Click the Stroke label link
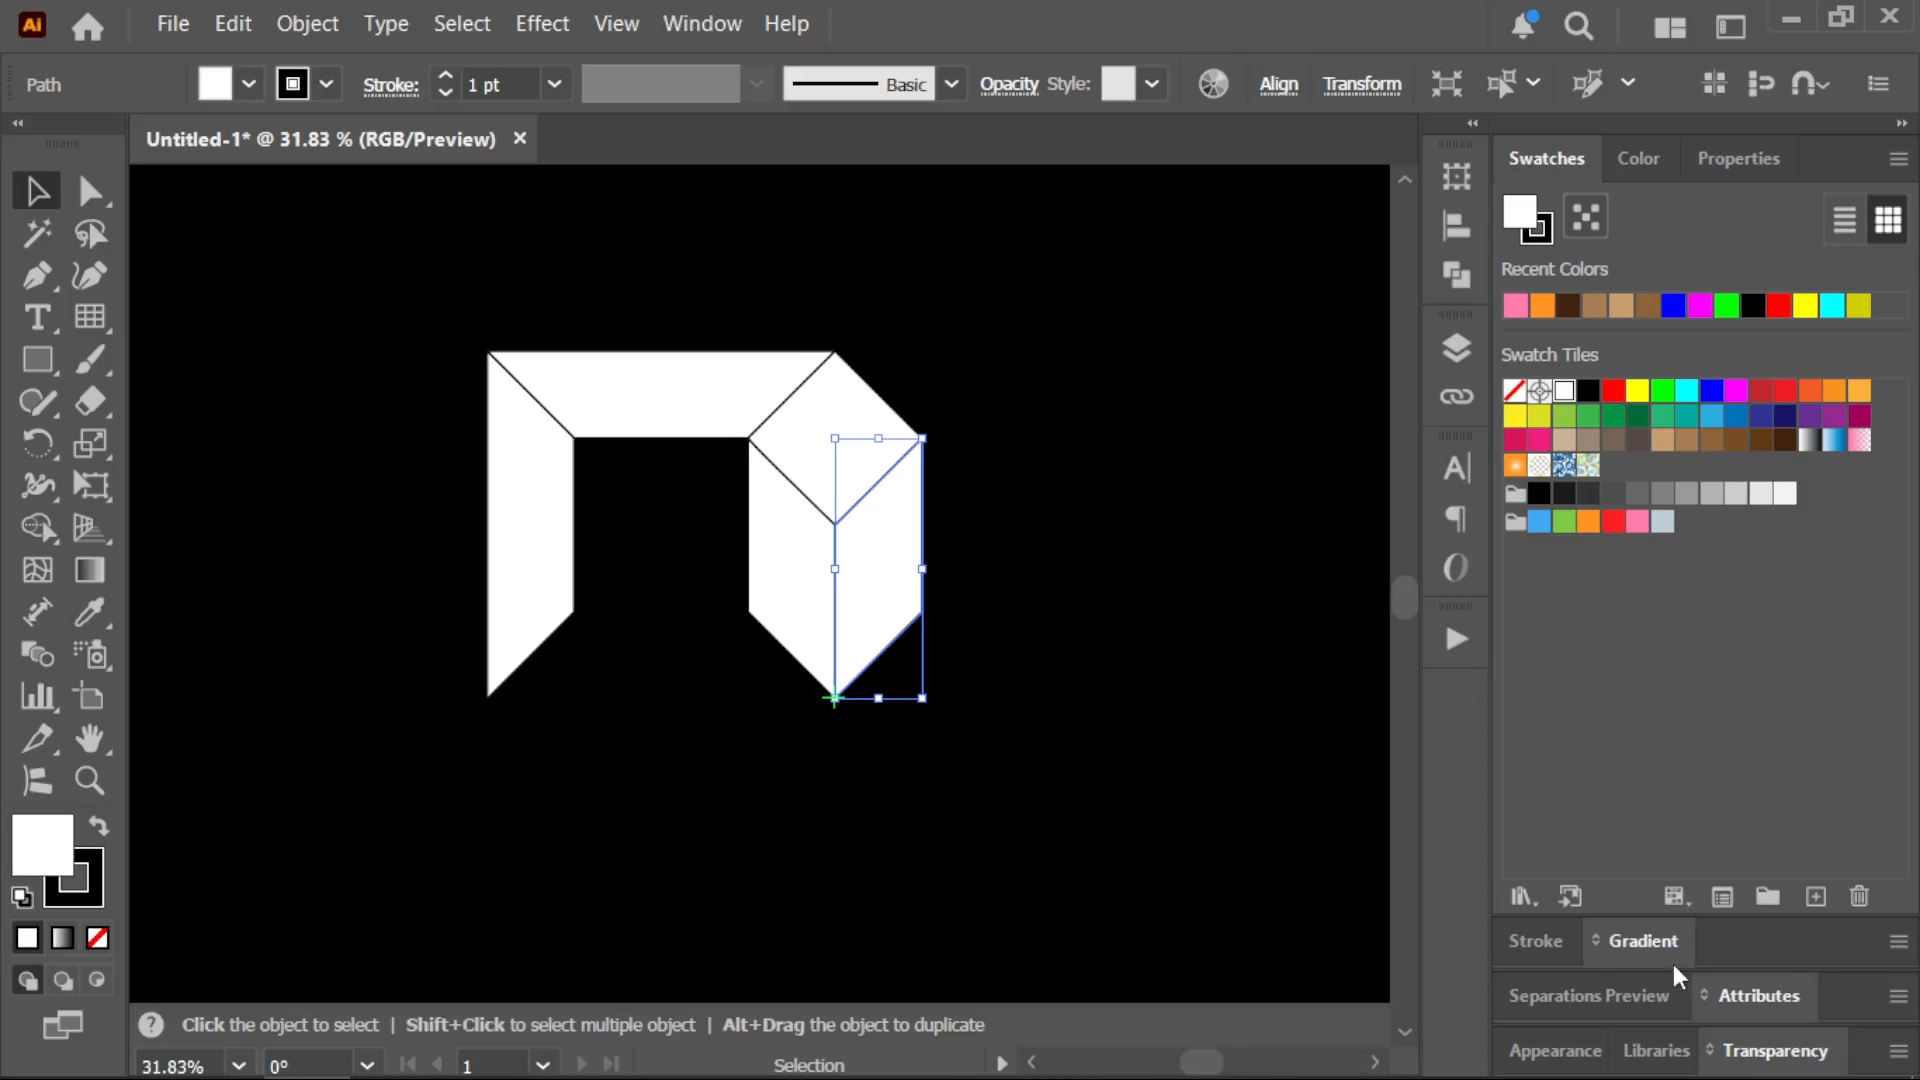 coord(390,85)
